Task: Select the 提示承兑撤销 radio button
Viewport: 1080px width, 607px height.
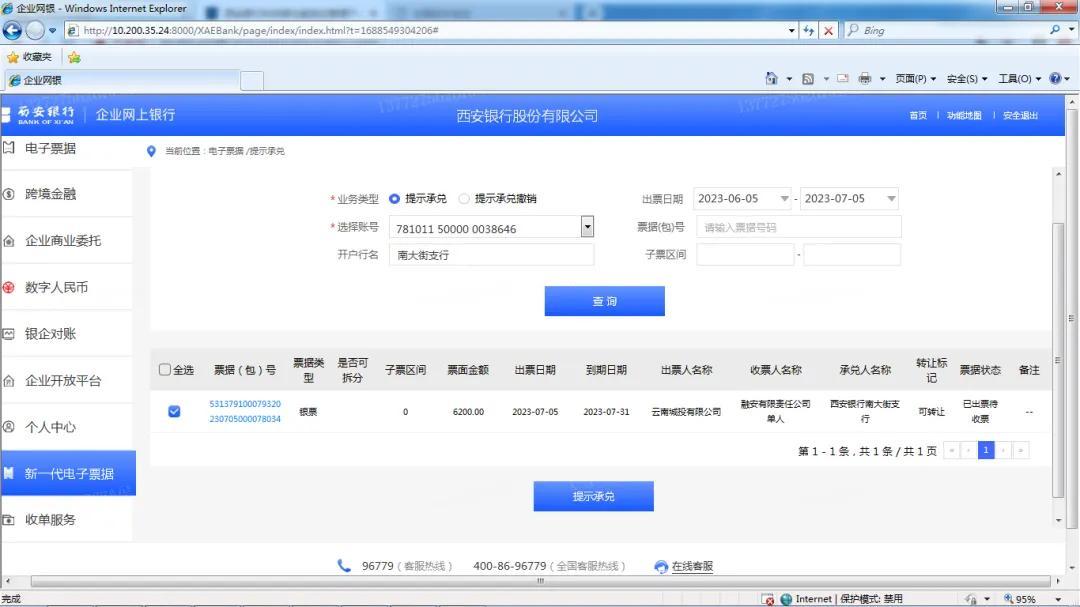Action: click(464, 198)
